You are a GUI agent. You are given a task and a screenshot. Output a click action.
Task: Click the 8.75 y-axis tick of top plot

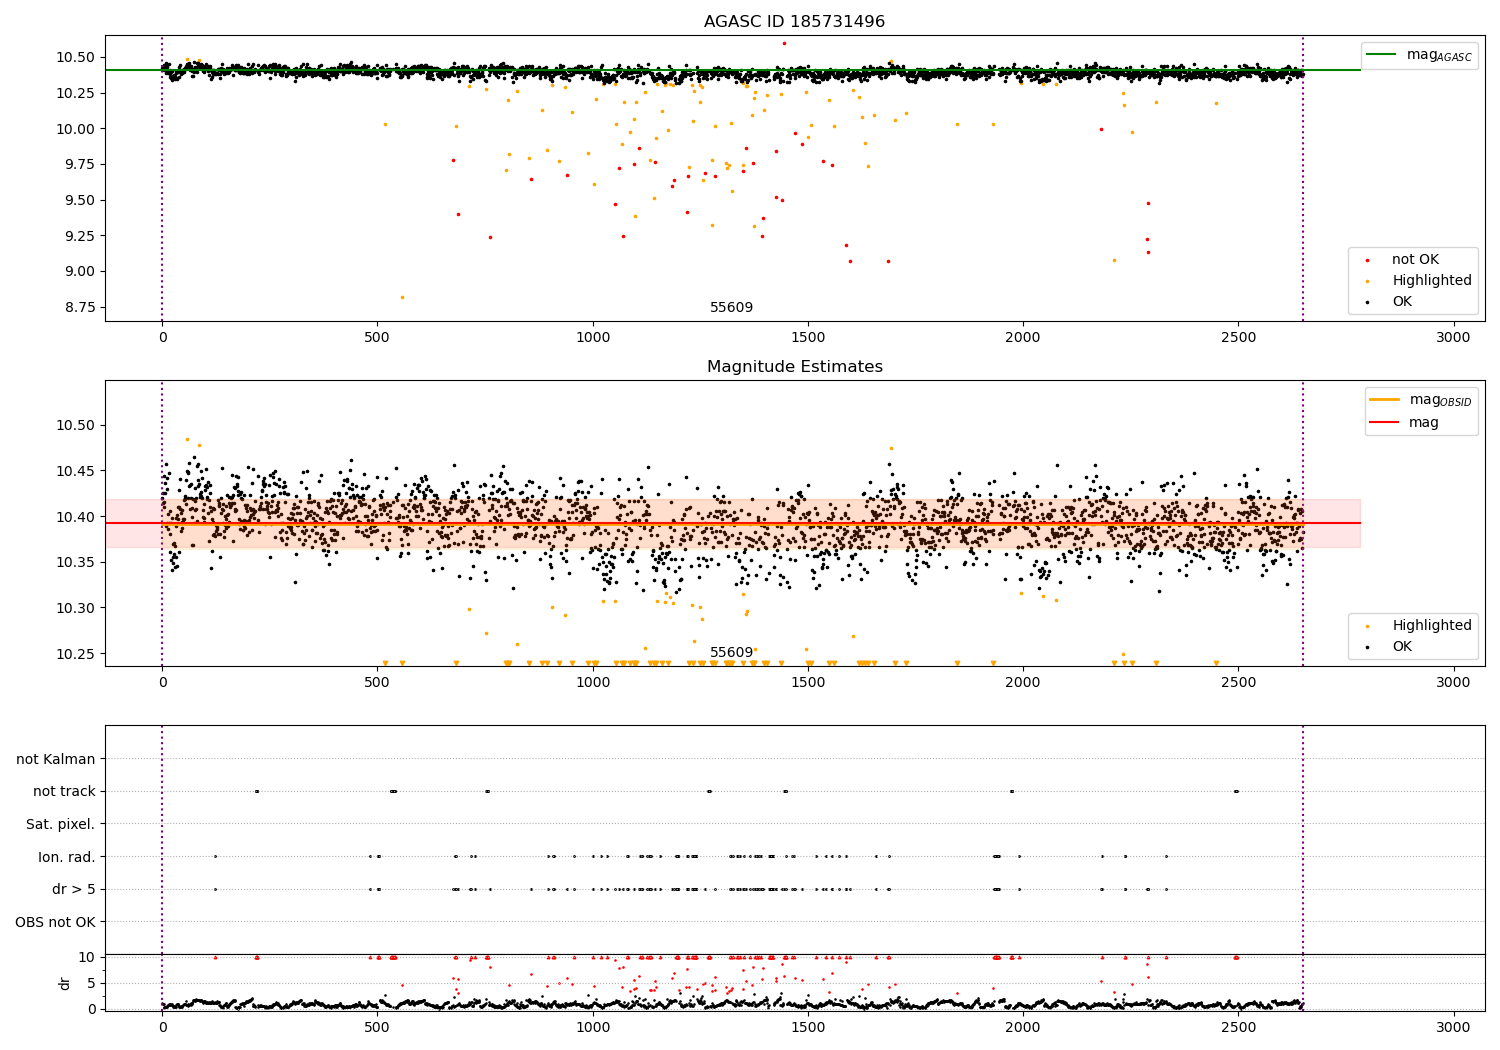pos(80,307)
